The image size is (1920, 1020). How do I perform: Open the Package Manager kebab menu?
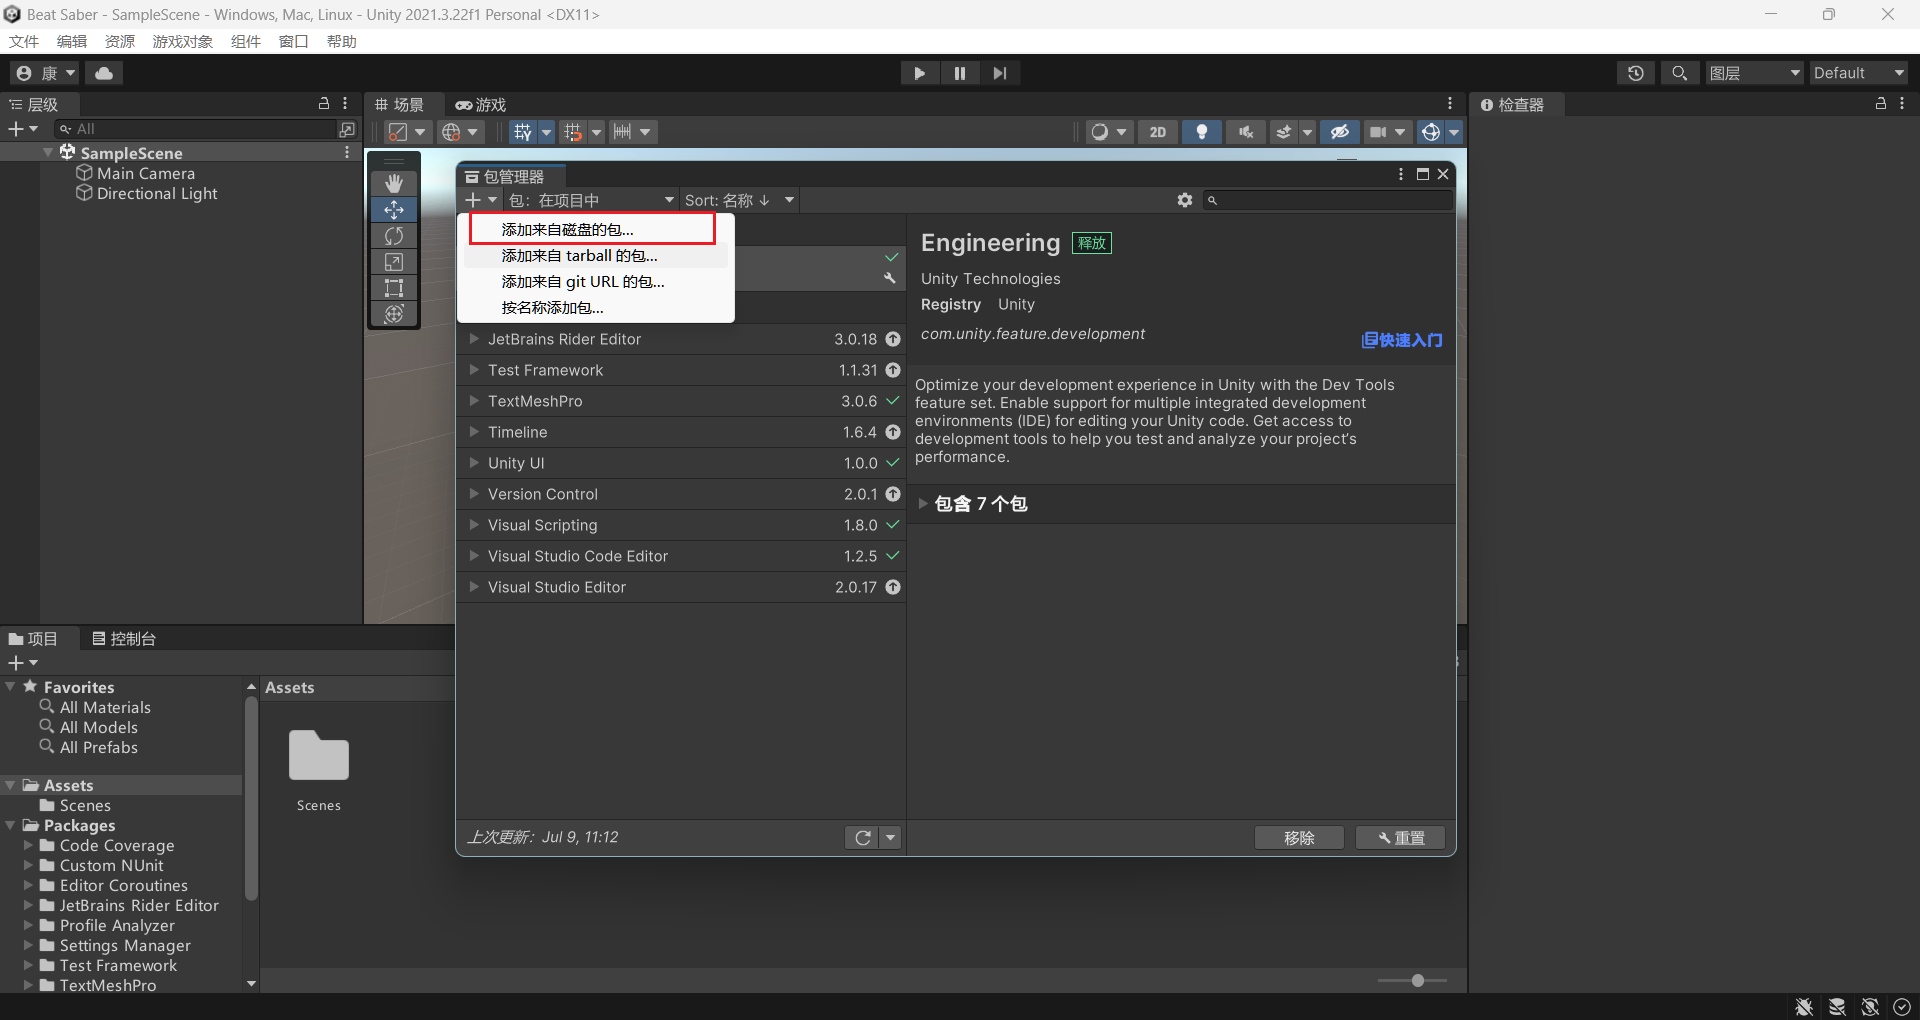click(x=1400, y=174)
